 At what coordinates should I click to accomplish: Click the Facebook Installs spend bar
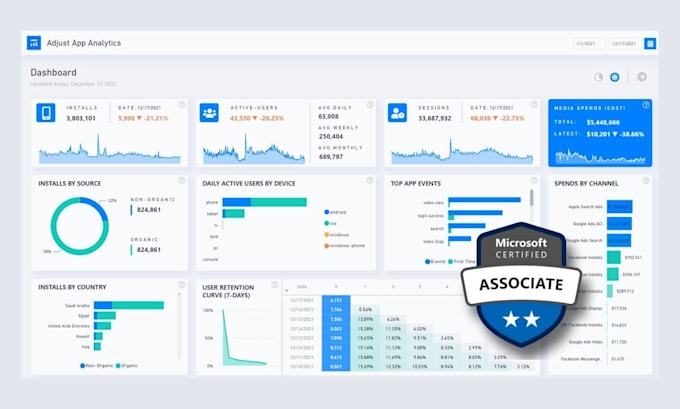click(x=614, y=257)
